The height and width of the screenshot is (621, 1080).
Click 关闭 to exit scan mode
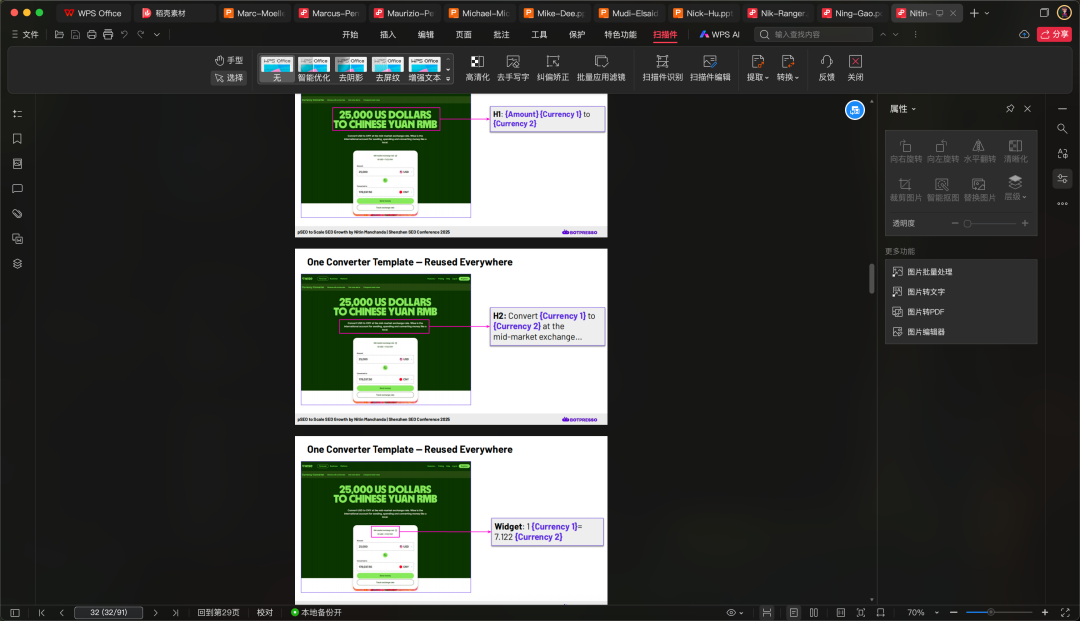855,69
